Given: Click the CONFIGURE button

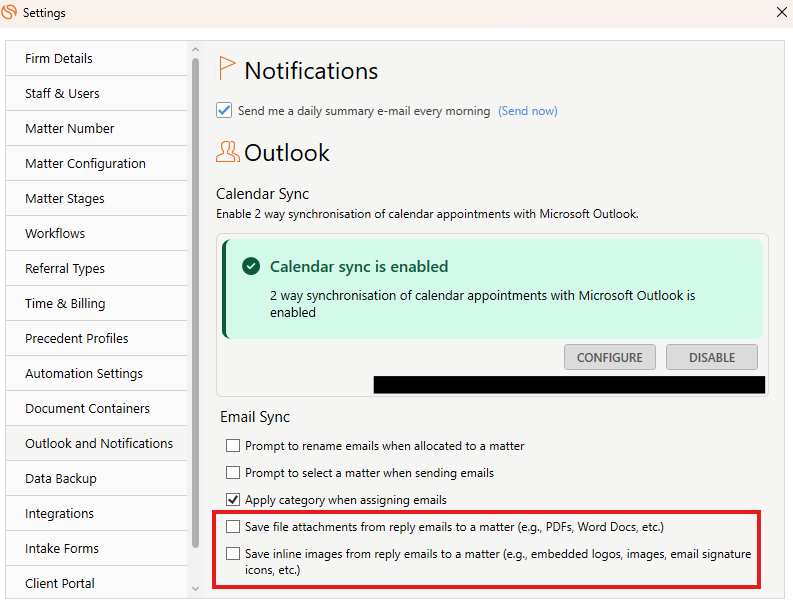Looking at the screenshot, I should (x=610, y=358).
